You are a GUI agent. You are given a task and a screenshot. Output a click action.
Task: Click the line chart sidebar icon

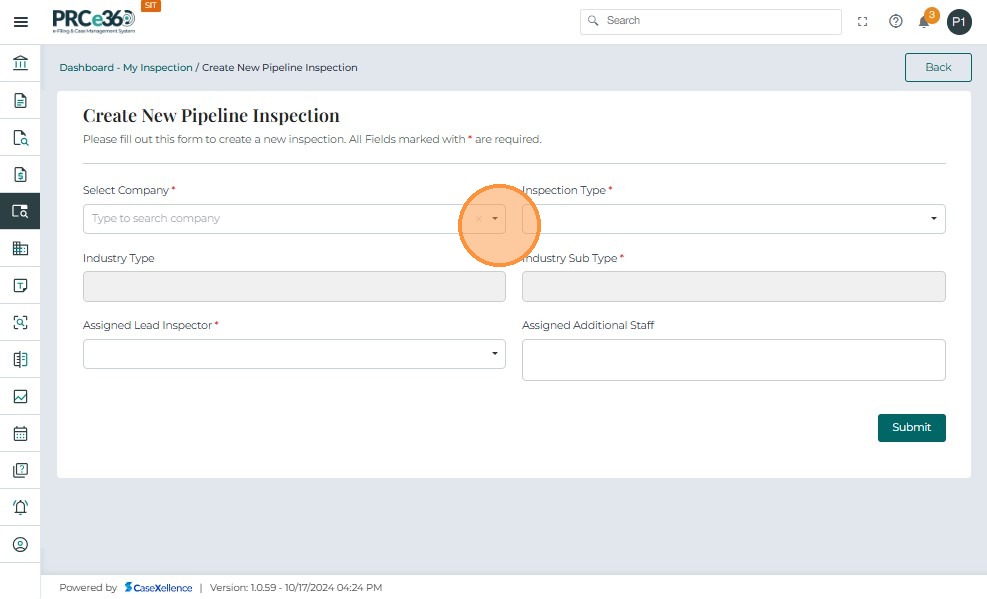[20, 396]
